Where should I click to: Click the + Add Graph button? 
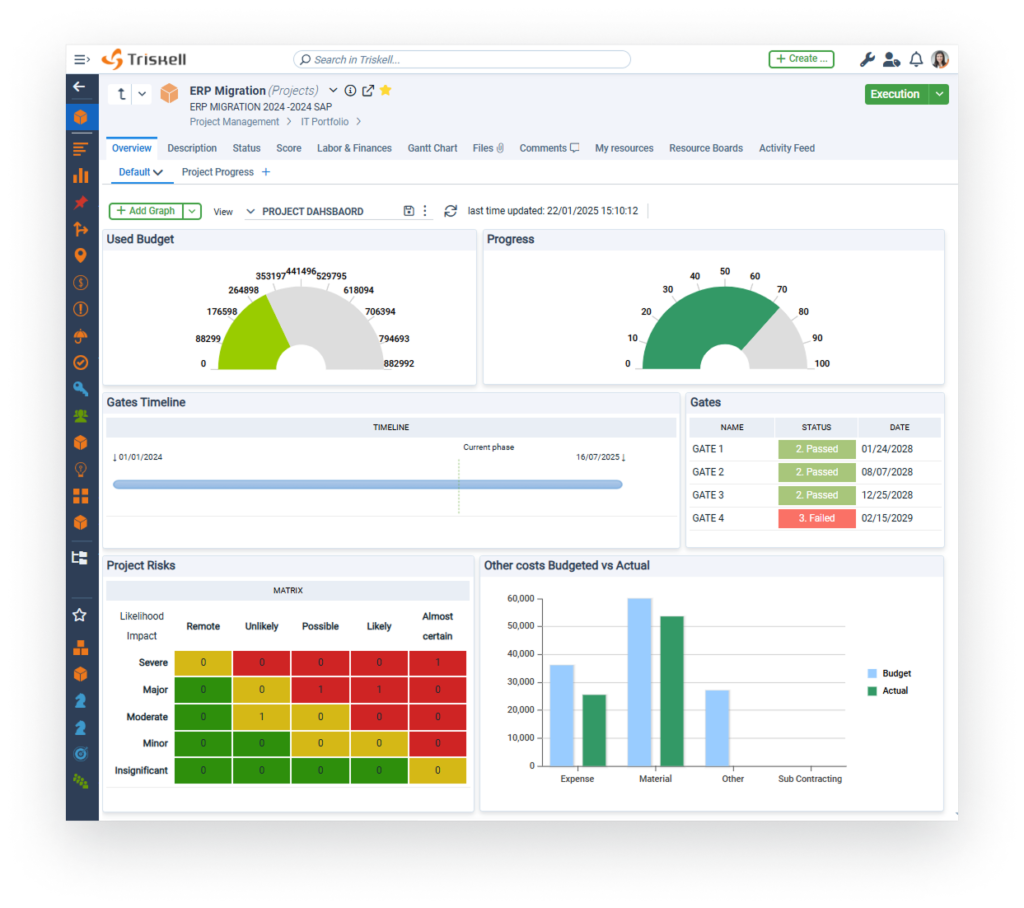click(145, 211)
